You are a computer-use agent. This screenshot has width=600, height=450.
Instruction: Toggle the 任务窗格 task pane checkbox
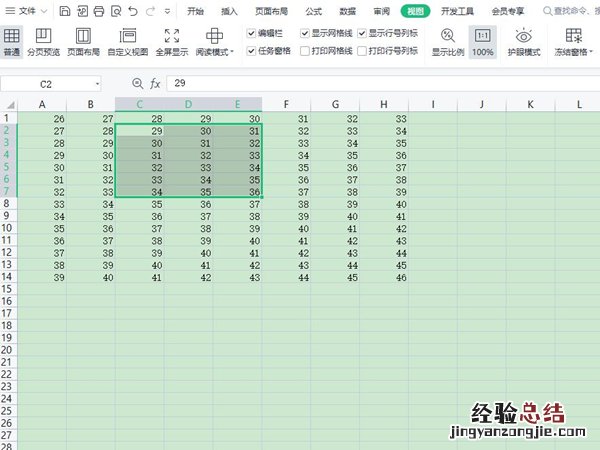tap(251, 50)
